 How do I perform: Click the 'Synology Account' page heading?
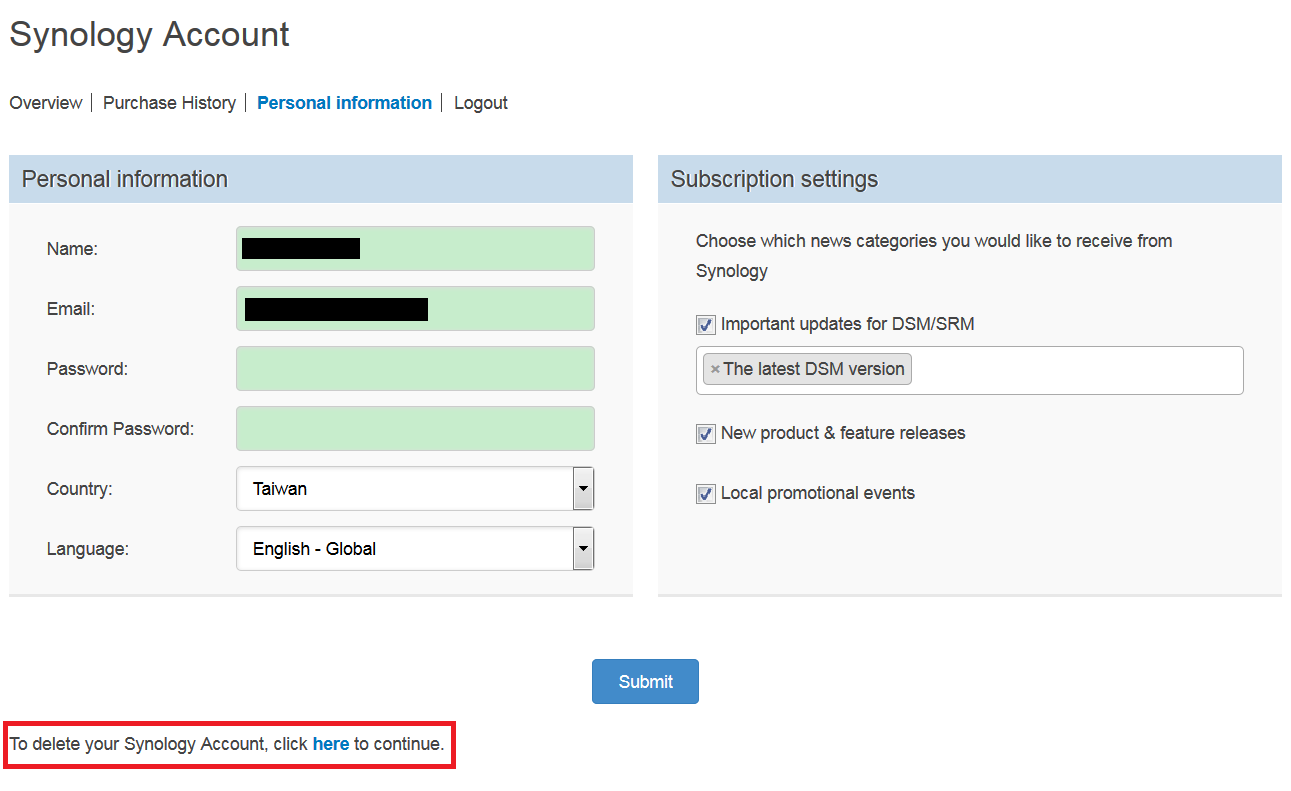149,34
